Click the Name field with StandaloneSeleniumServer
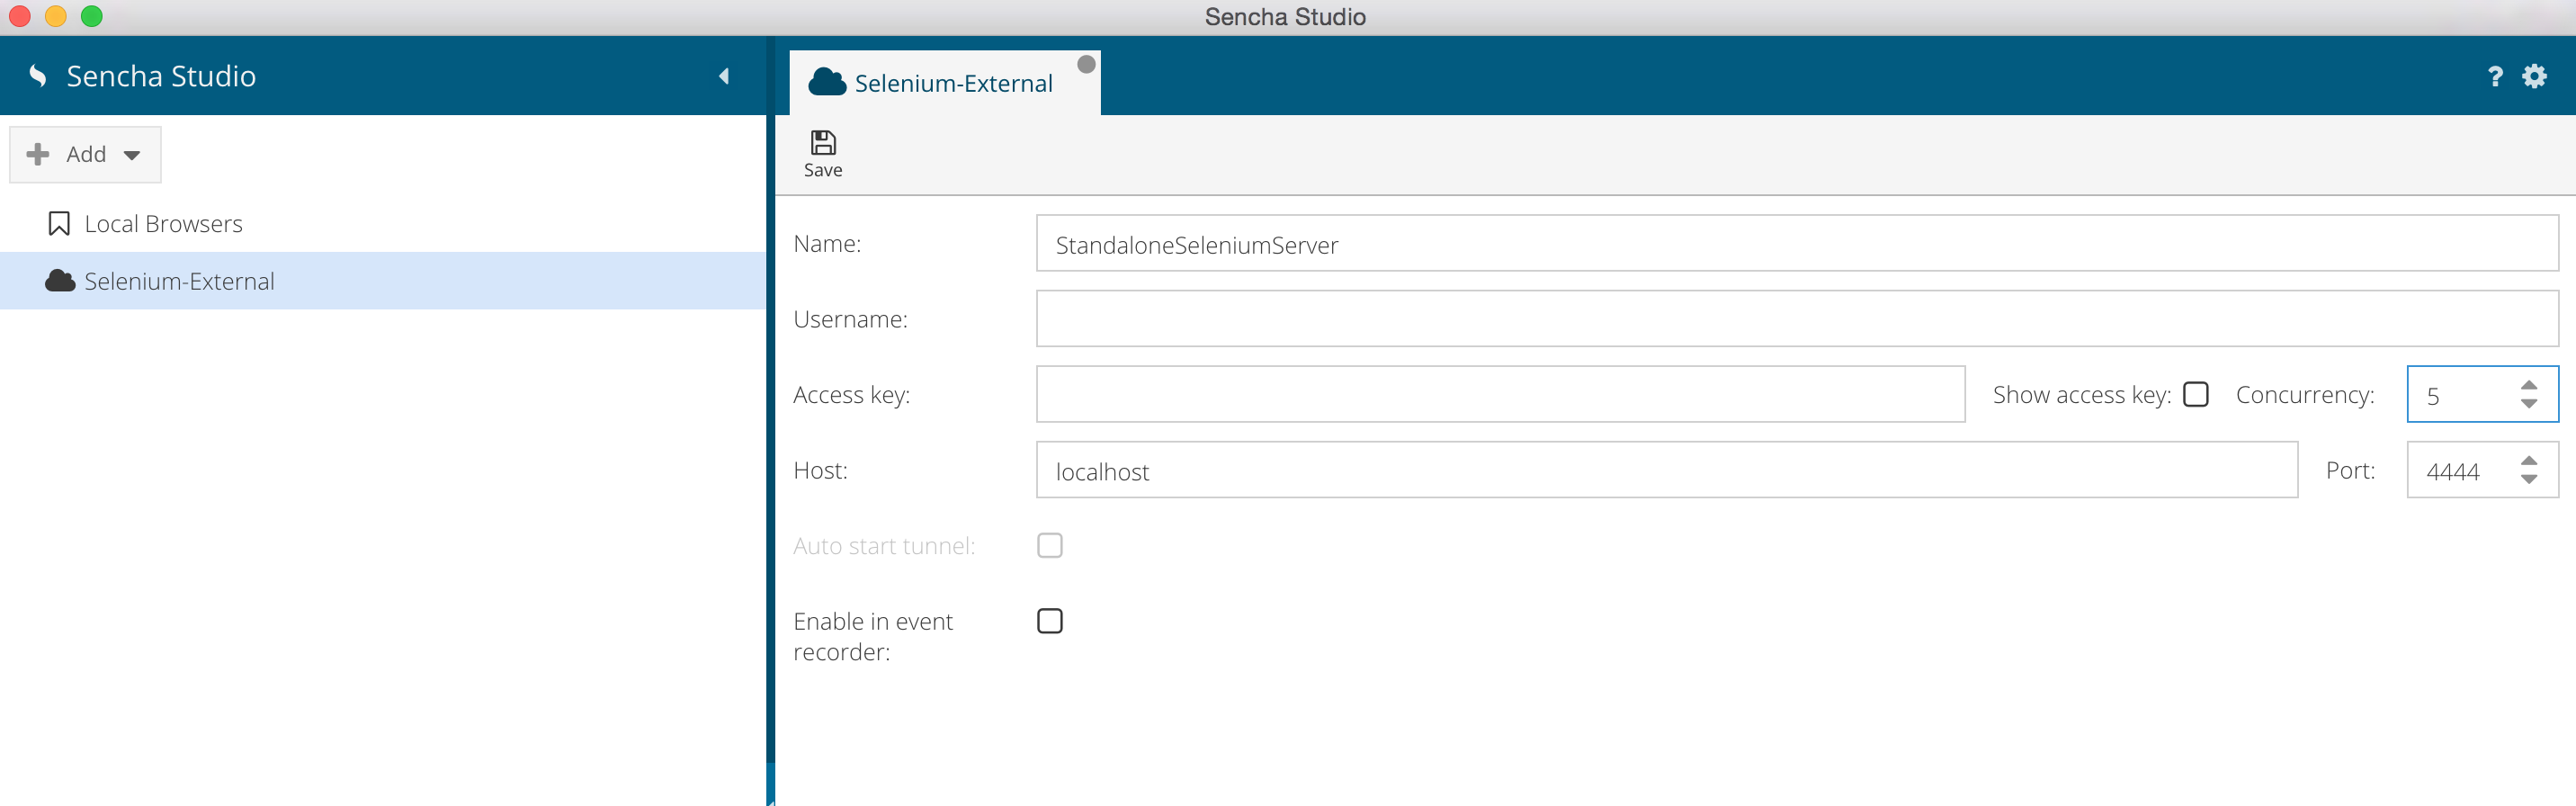The height and width of the screenshot is (806, 2576). (1796, 243)
